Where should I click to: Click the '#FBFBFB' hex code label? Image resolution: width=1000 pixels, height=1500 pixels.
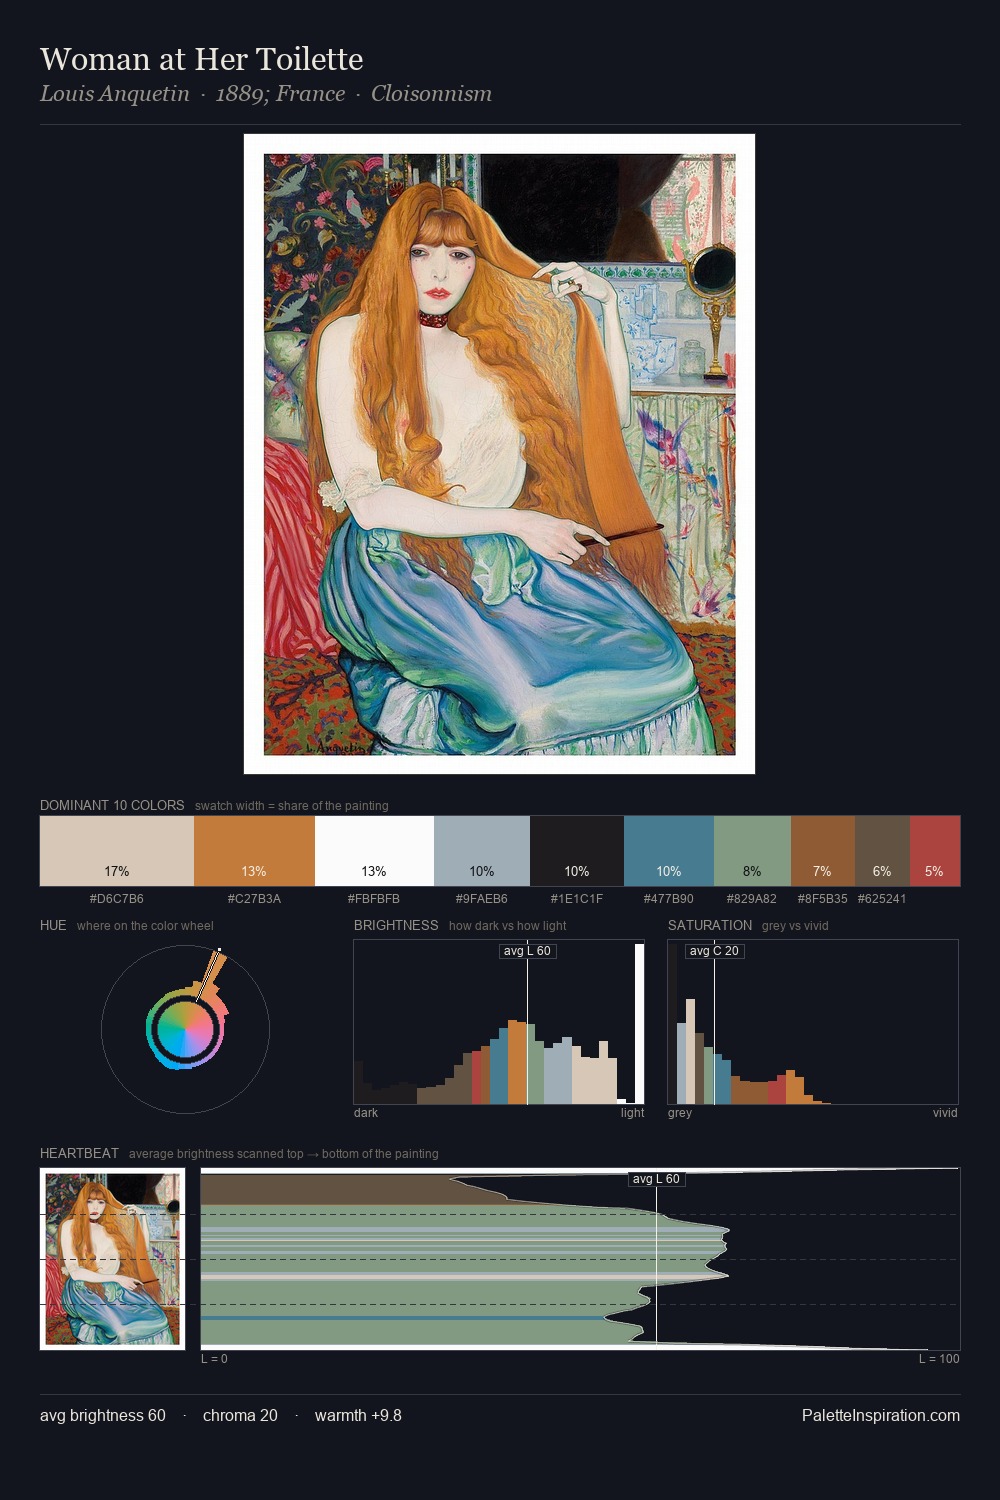pyautogui.click(x=374, y=898)
